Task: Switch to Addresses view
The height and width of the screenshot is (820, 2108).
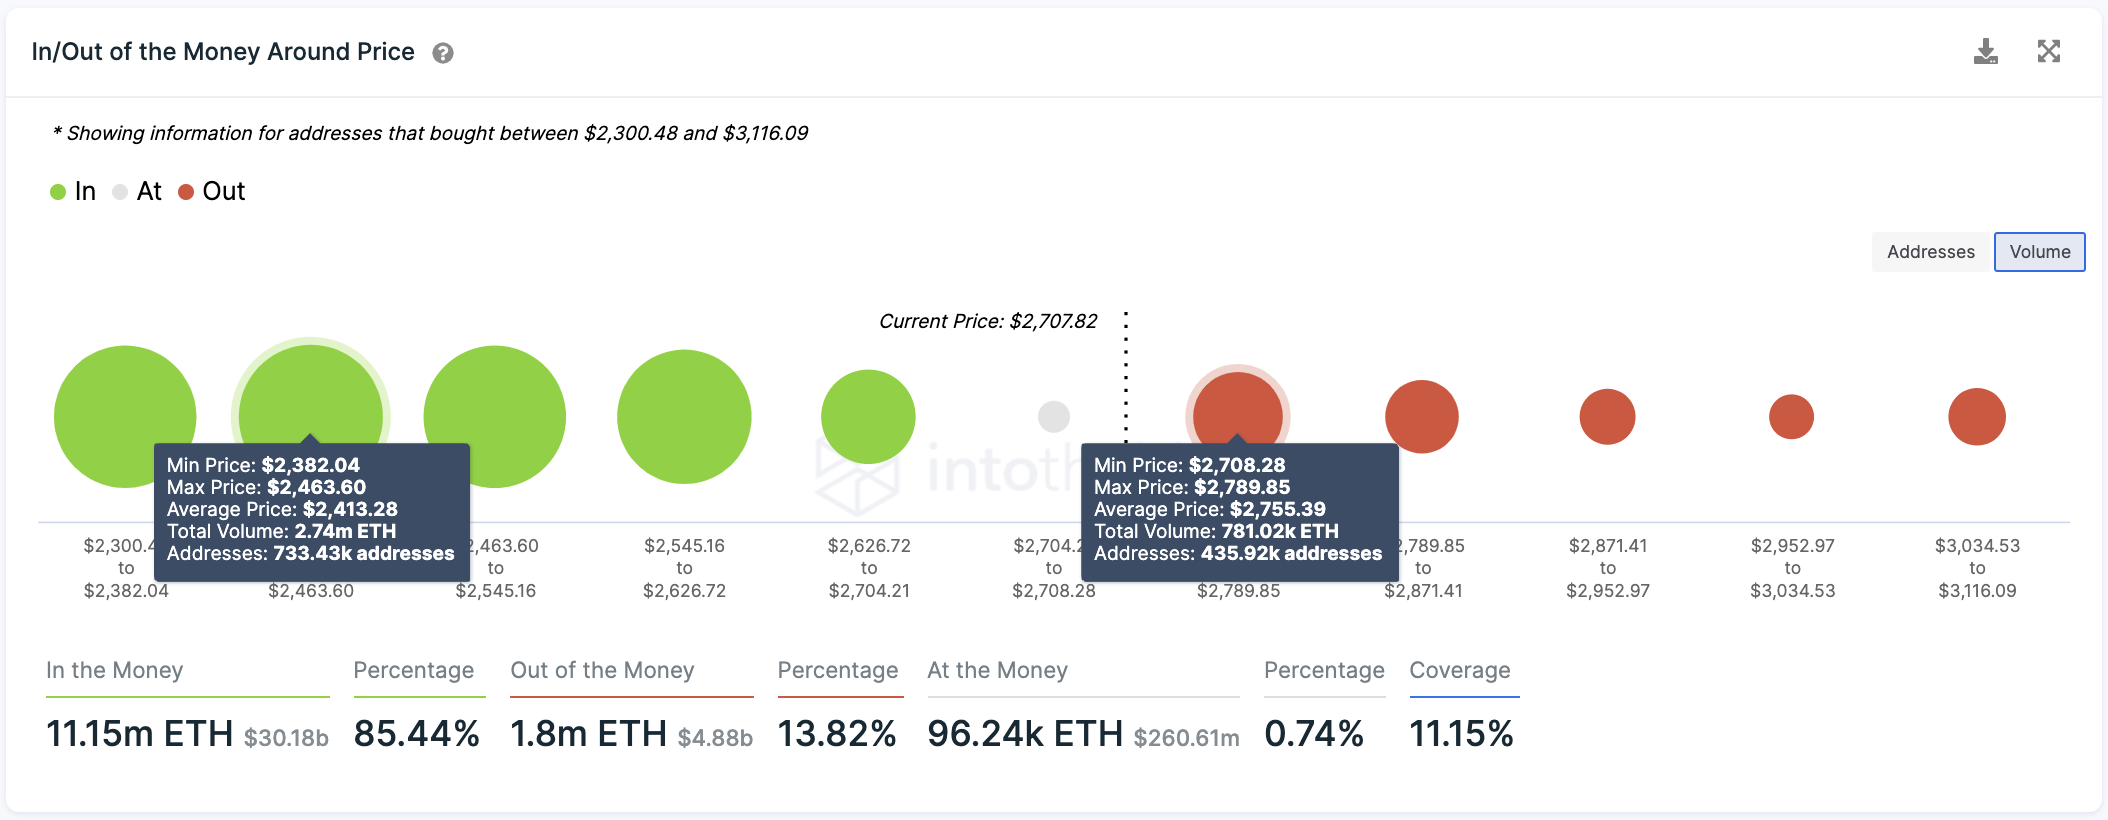Action: [1931, 252]
